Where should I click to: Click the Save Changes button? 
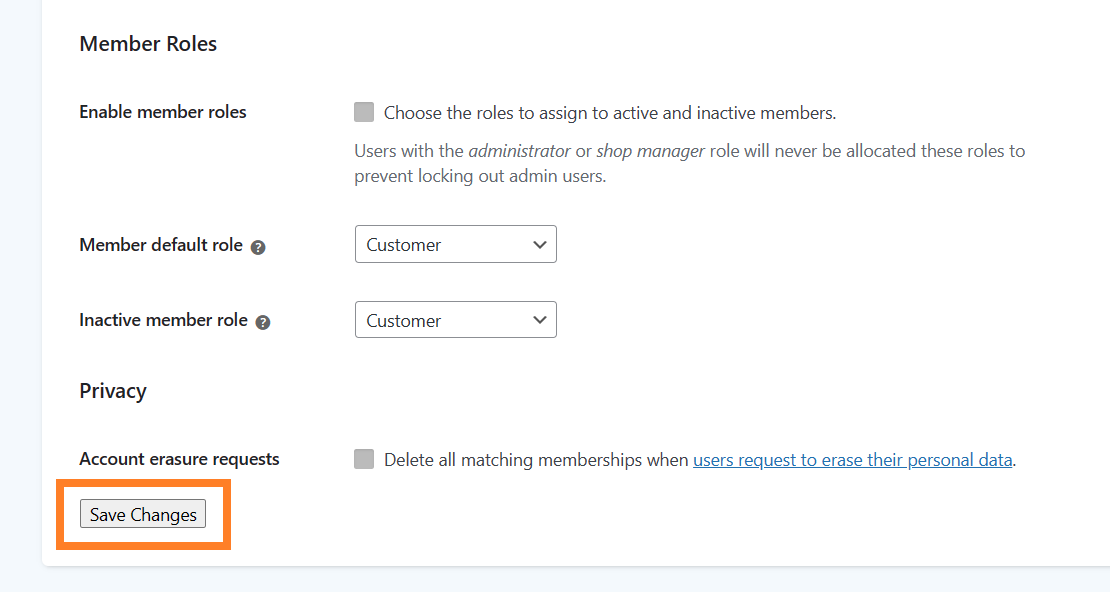coord(143,514)
